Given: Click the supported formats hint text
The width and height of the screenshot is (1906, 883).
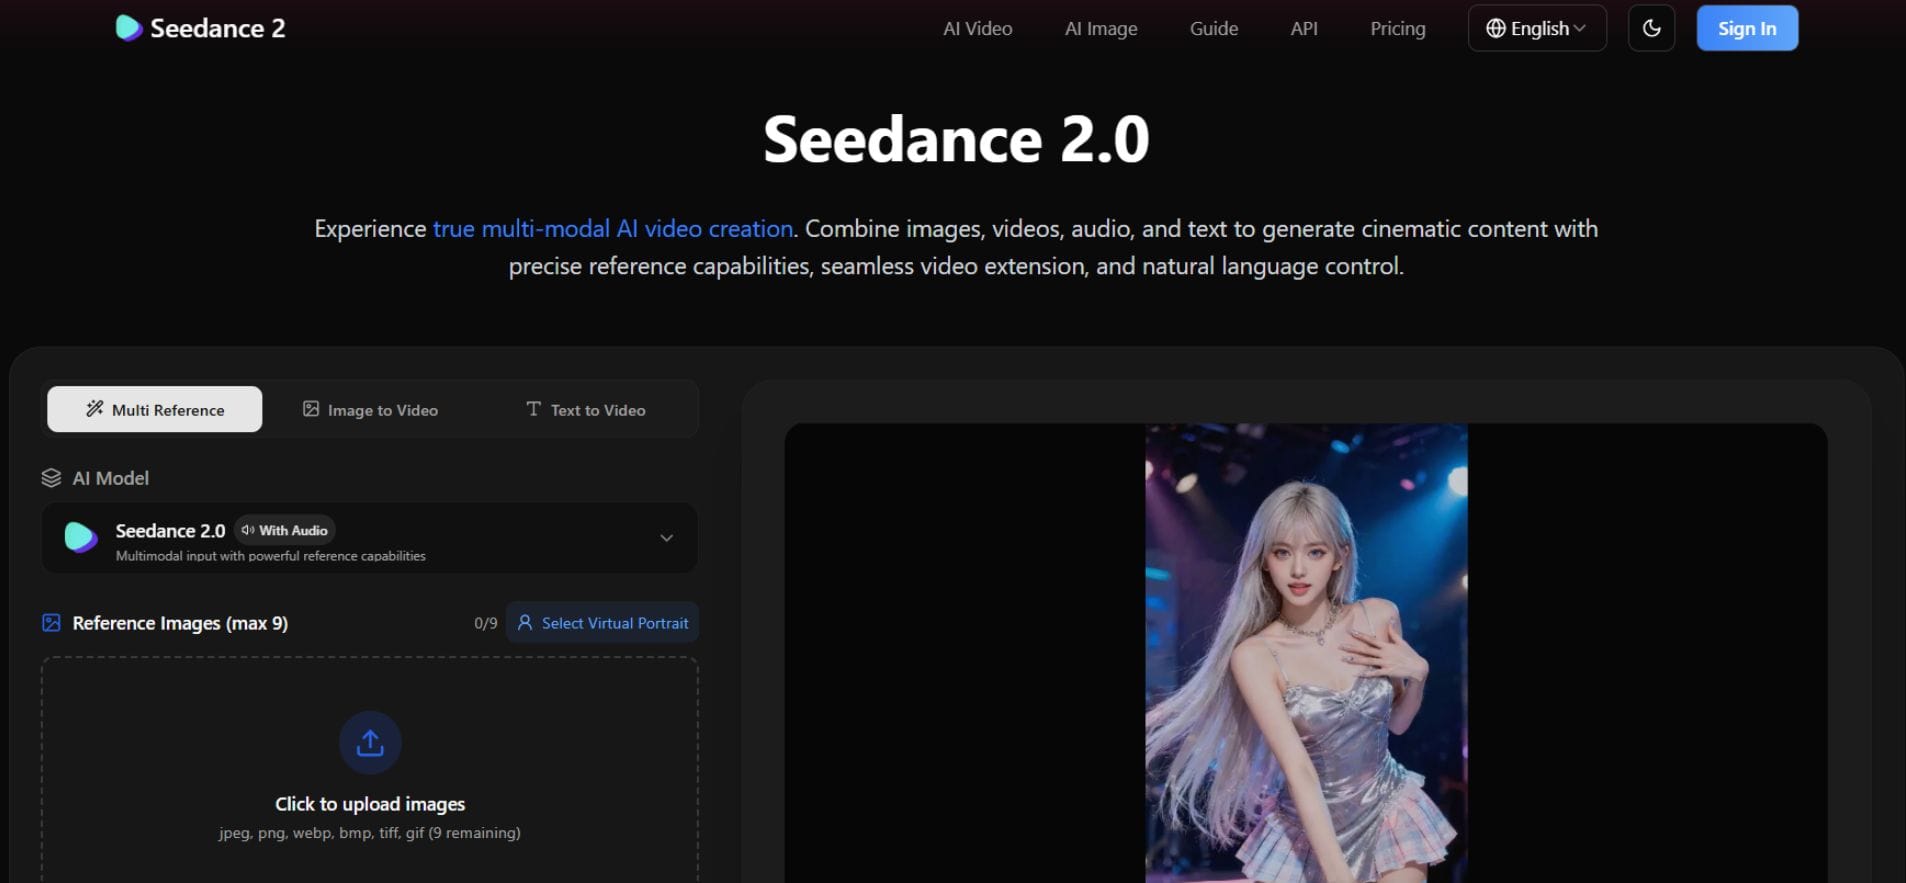Looking at the screenshot, I should (x=369, y=833).
